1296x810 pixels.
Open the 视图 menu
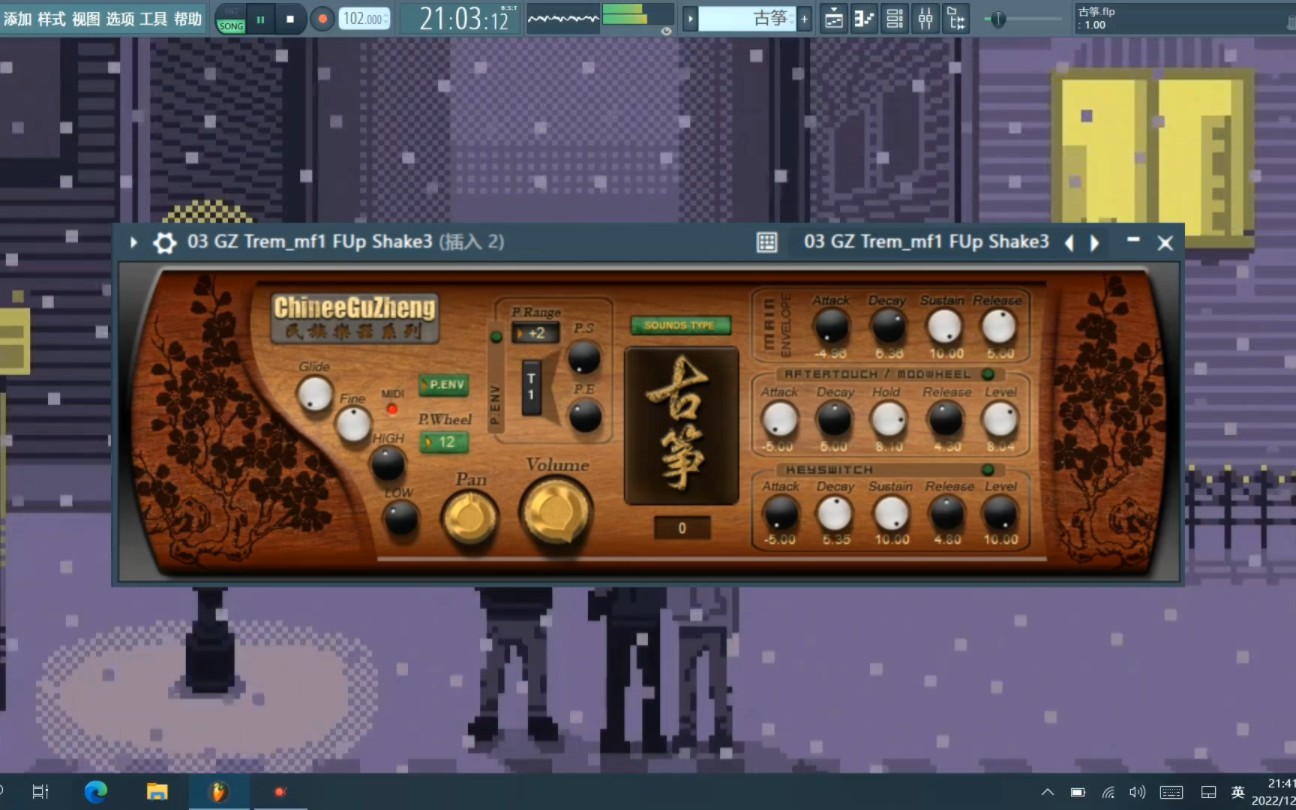pos(86,19)
